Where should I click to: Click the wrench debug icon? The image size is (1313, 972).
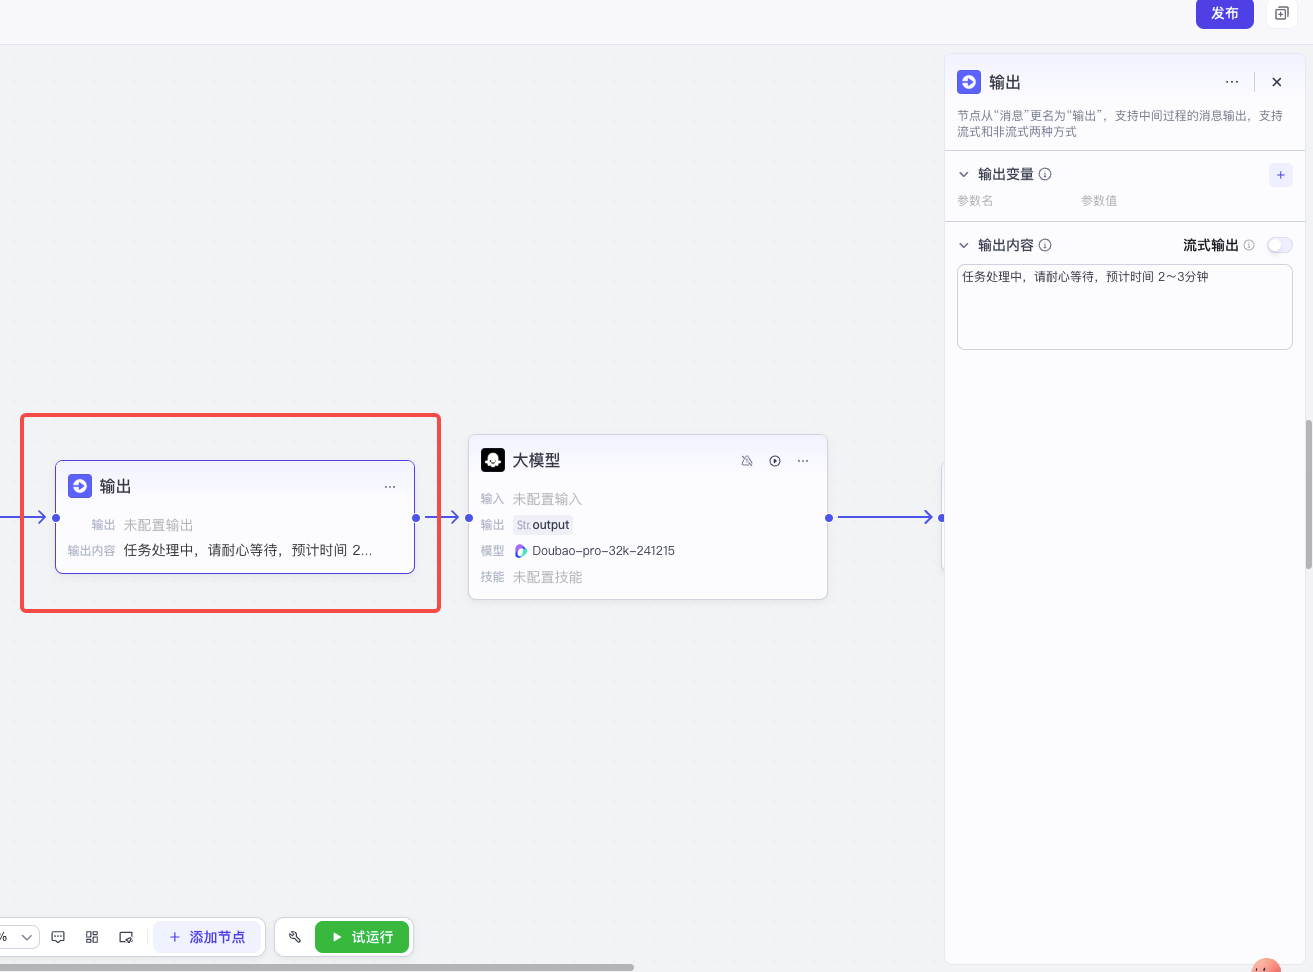point(295,937)
